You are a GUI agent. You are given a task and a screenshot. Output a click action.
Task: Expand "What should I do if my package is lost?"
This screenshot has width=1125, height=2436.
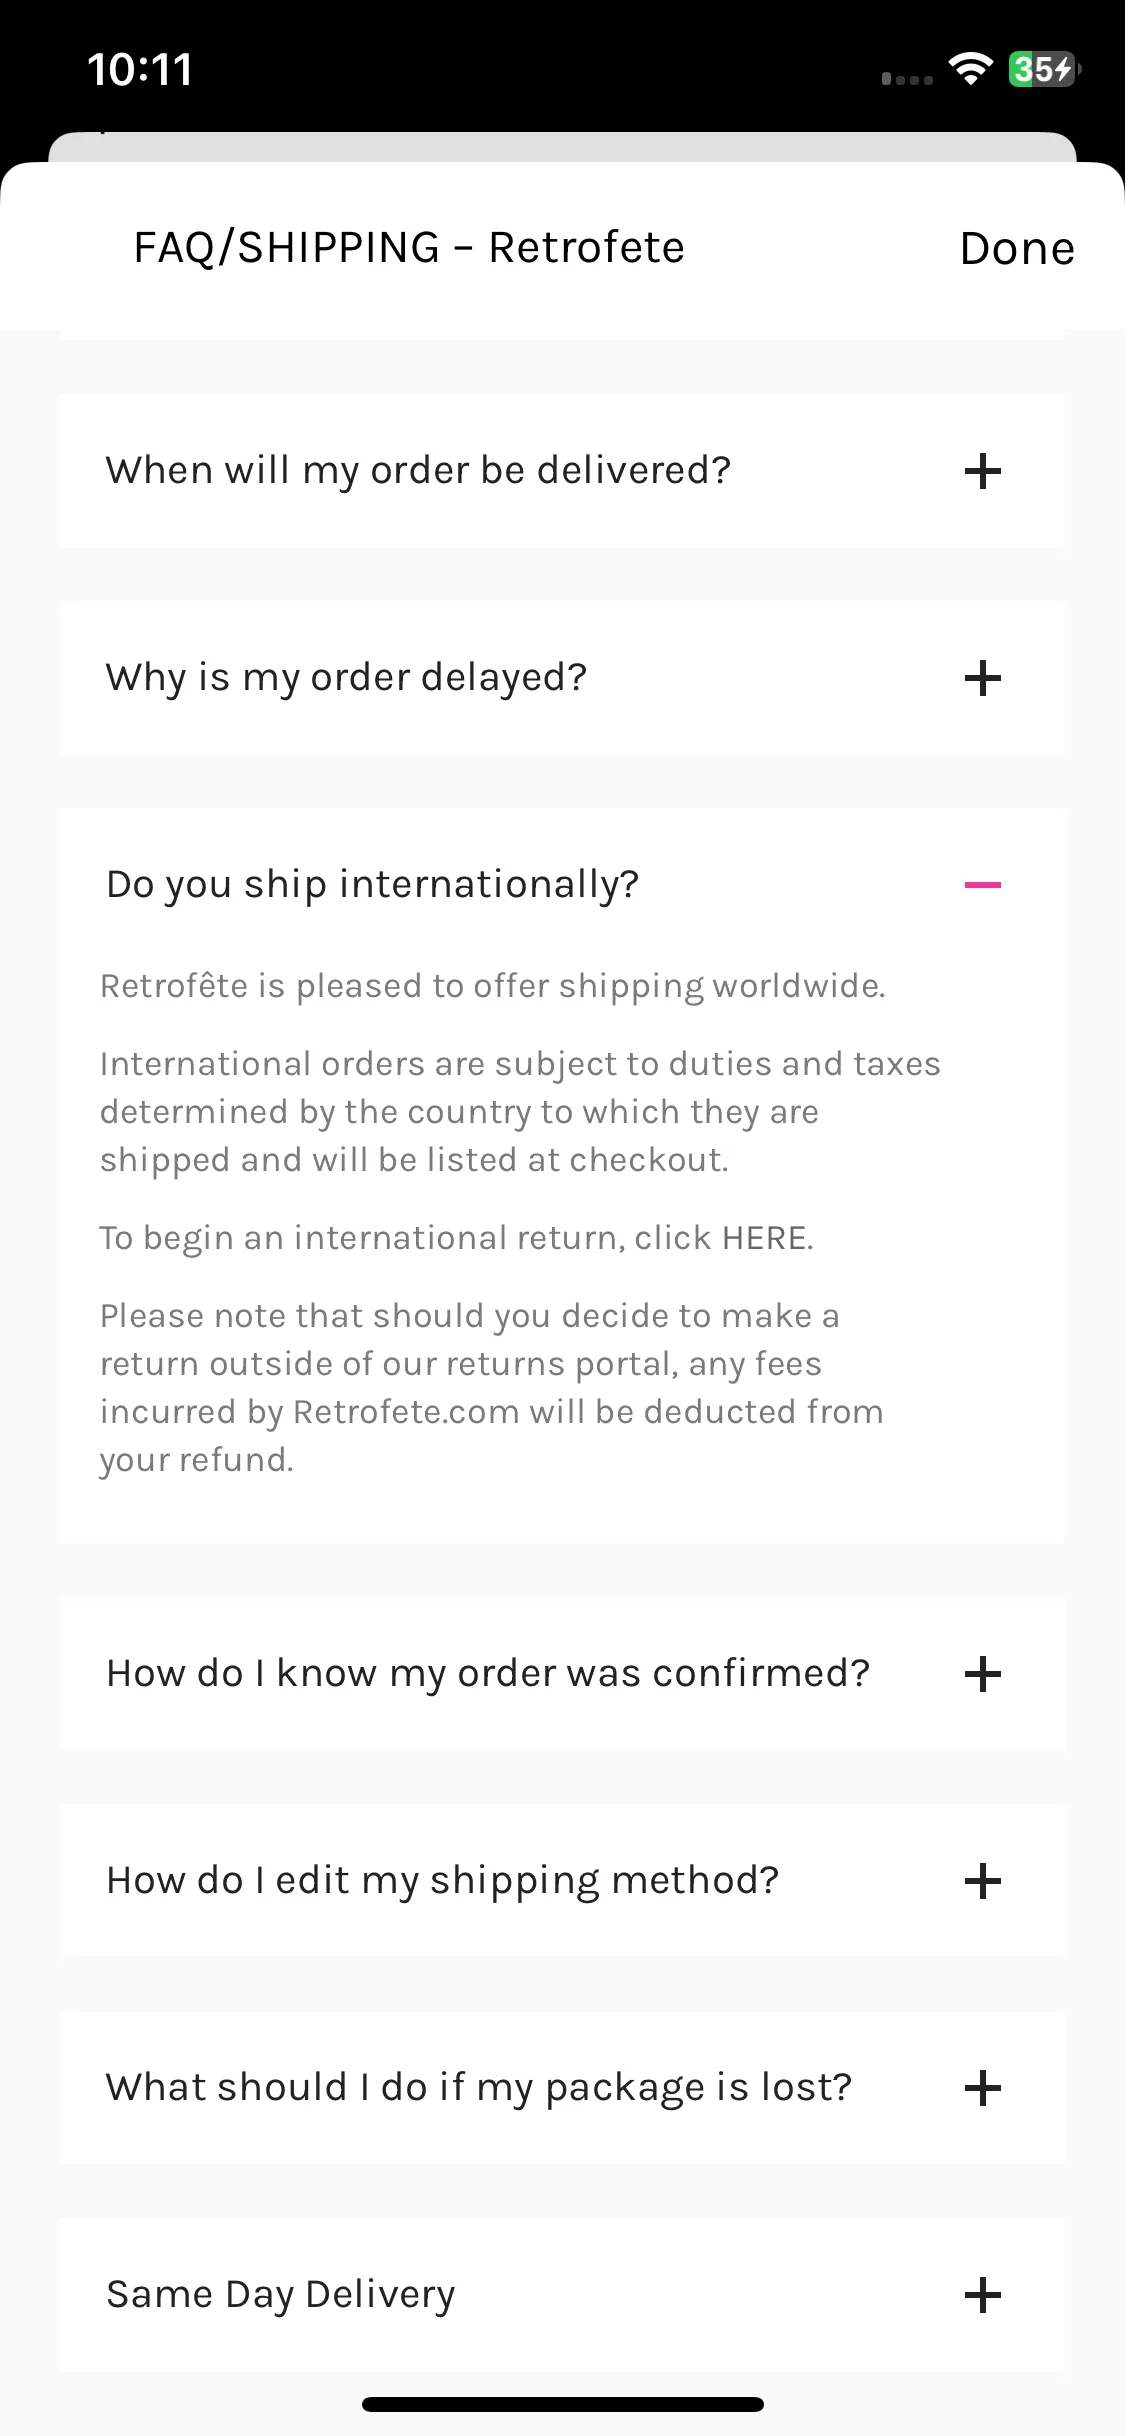pyautogui.click(x=562, y=2087)
